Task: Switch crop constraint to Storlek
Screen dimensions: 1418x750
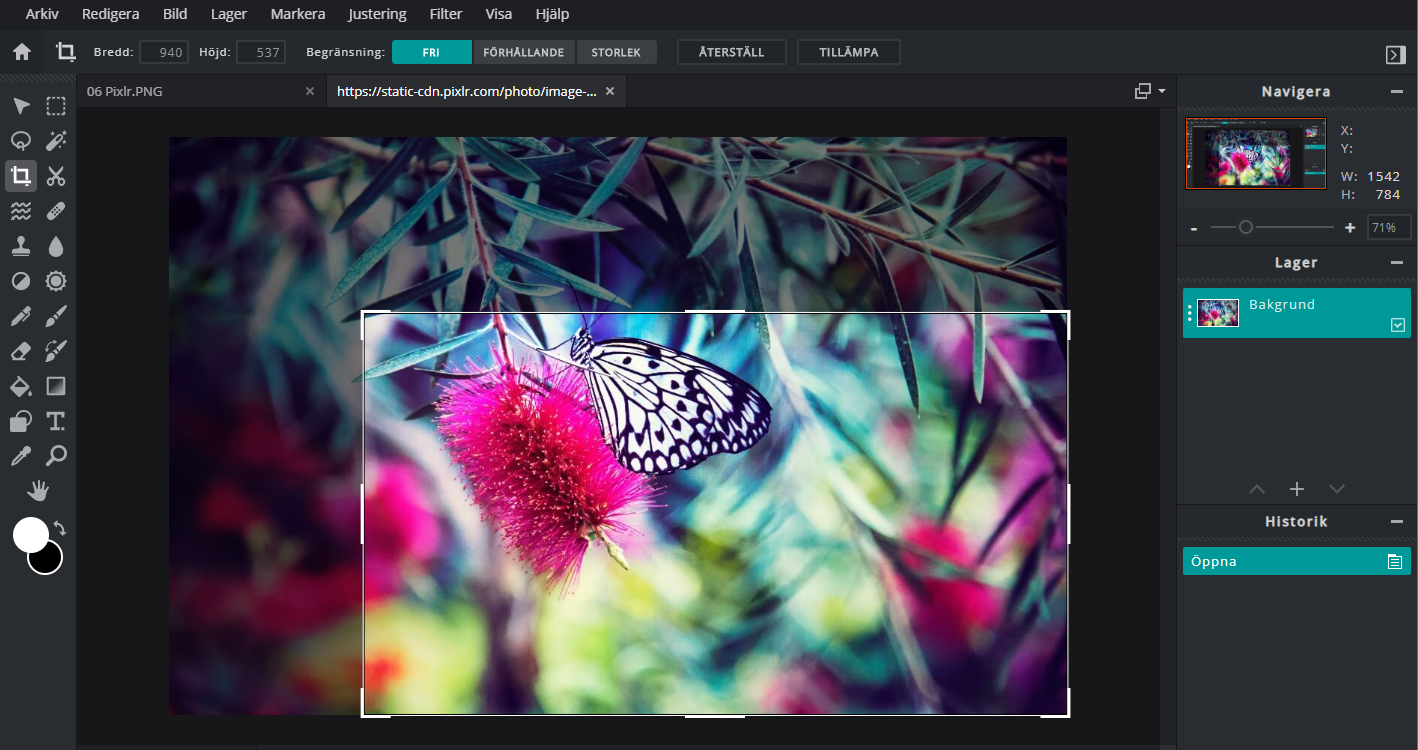Action: [x=615, y=52]
